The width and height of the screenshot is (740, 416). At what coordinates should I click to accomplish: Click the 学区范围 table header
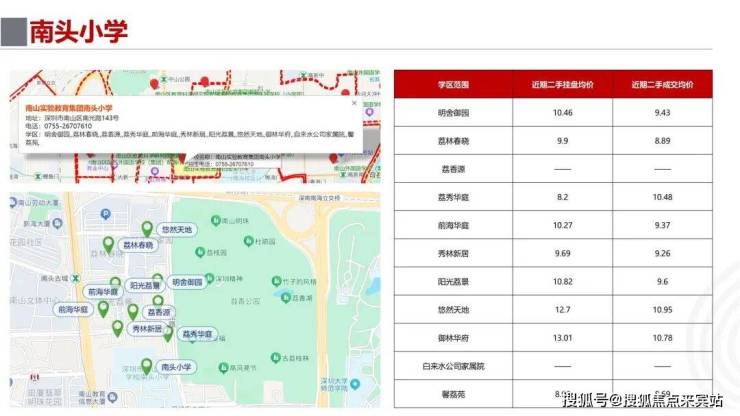click(x=453, y=85)
